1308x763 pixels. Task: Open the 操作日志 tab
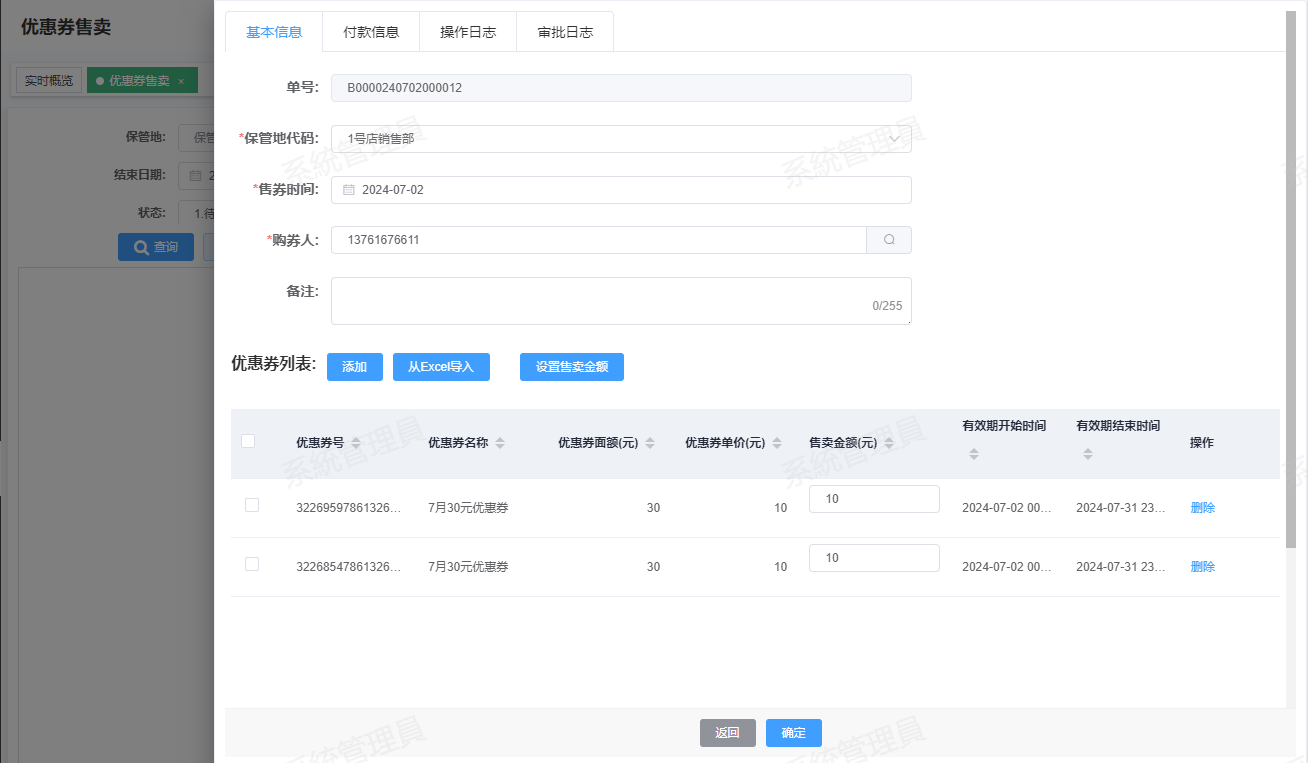(x=468, y=32)
